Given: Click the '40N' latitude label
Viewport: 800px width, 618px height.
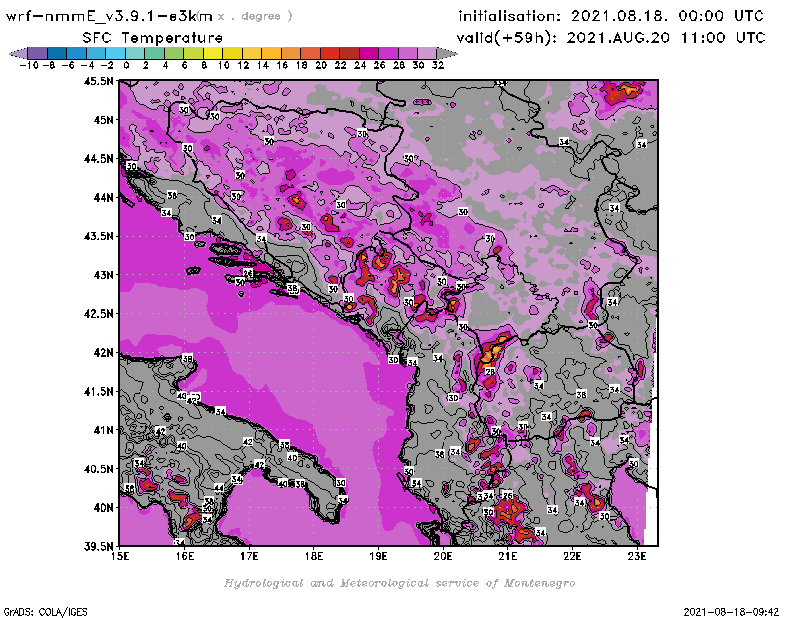Looking at the screenshot, I should [x=104, y=508].
